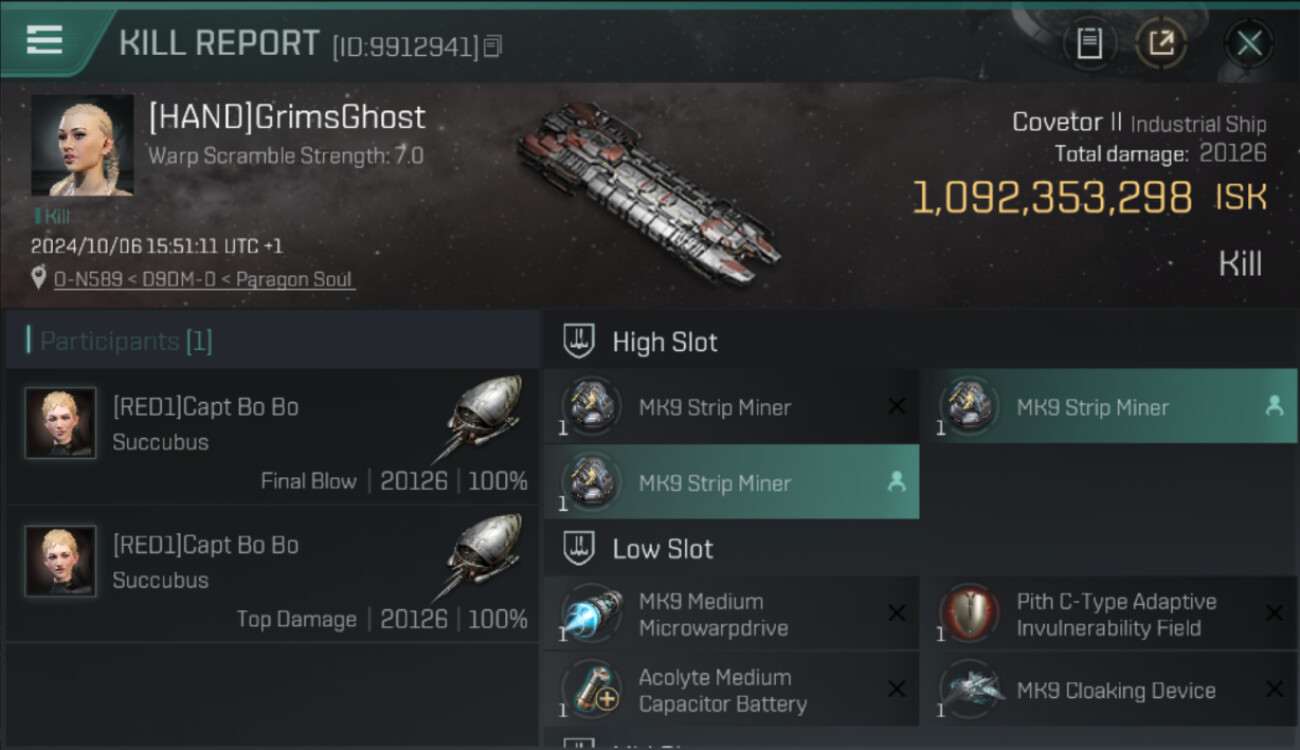The height and width of the screenshot is (750, 1300).
Task: Close the kill report window
Action: tap(1249, 43)
